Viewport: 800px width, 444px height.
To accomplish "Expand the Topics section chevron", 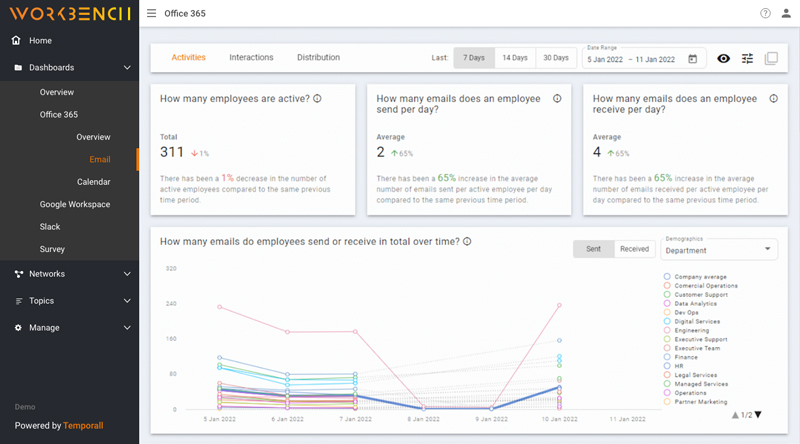I will (x=127, y=301).
